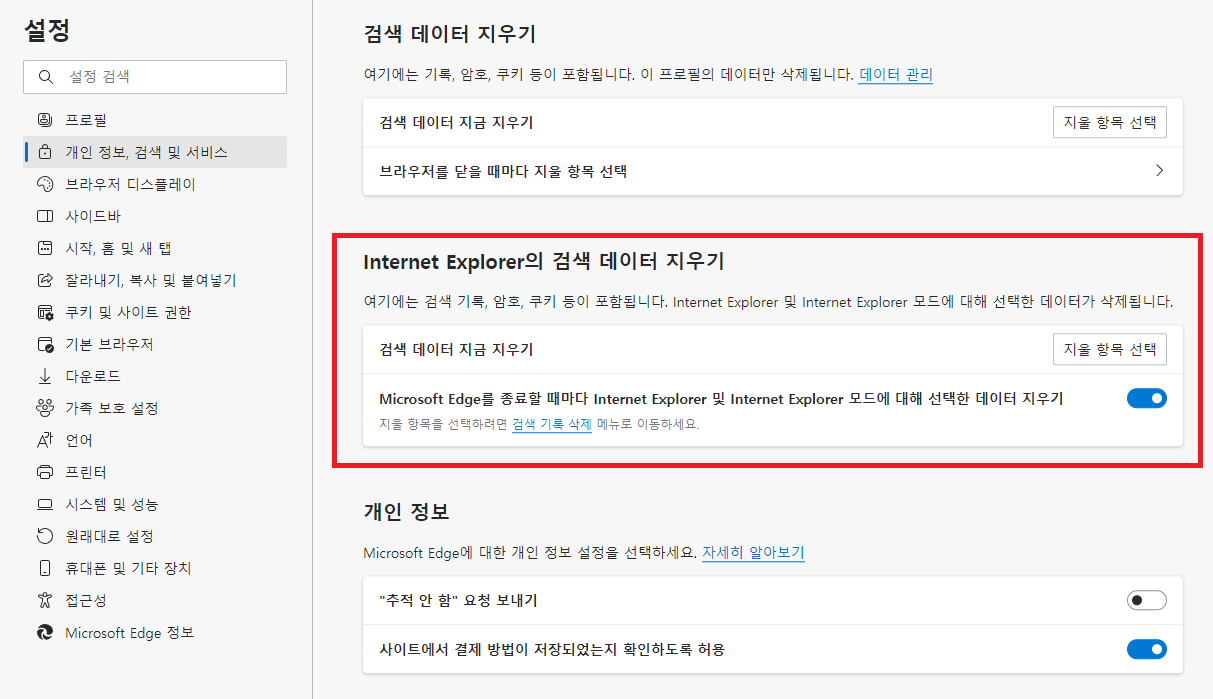The width and height of the screenshot is (1213, 699).
Task: Click the 원래대로 설정 reset icon
Action: tap(44, 536)
